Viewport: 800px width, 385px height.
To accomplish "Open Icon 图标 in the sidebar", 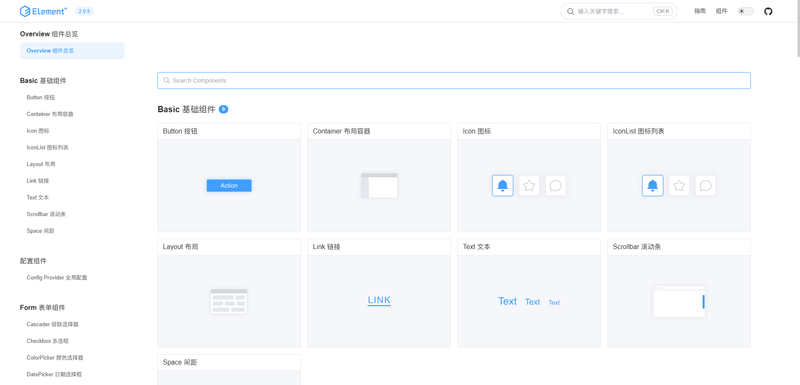I will pos(38,131).
